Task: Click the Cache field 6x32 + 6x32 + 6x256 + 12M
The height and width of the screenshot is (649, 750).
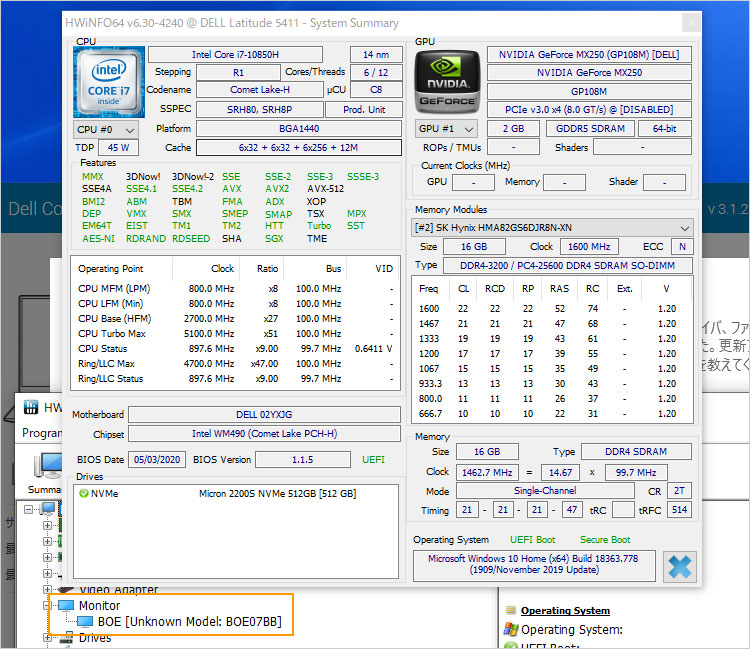Action: pos(299,147)
